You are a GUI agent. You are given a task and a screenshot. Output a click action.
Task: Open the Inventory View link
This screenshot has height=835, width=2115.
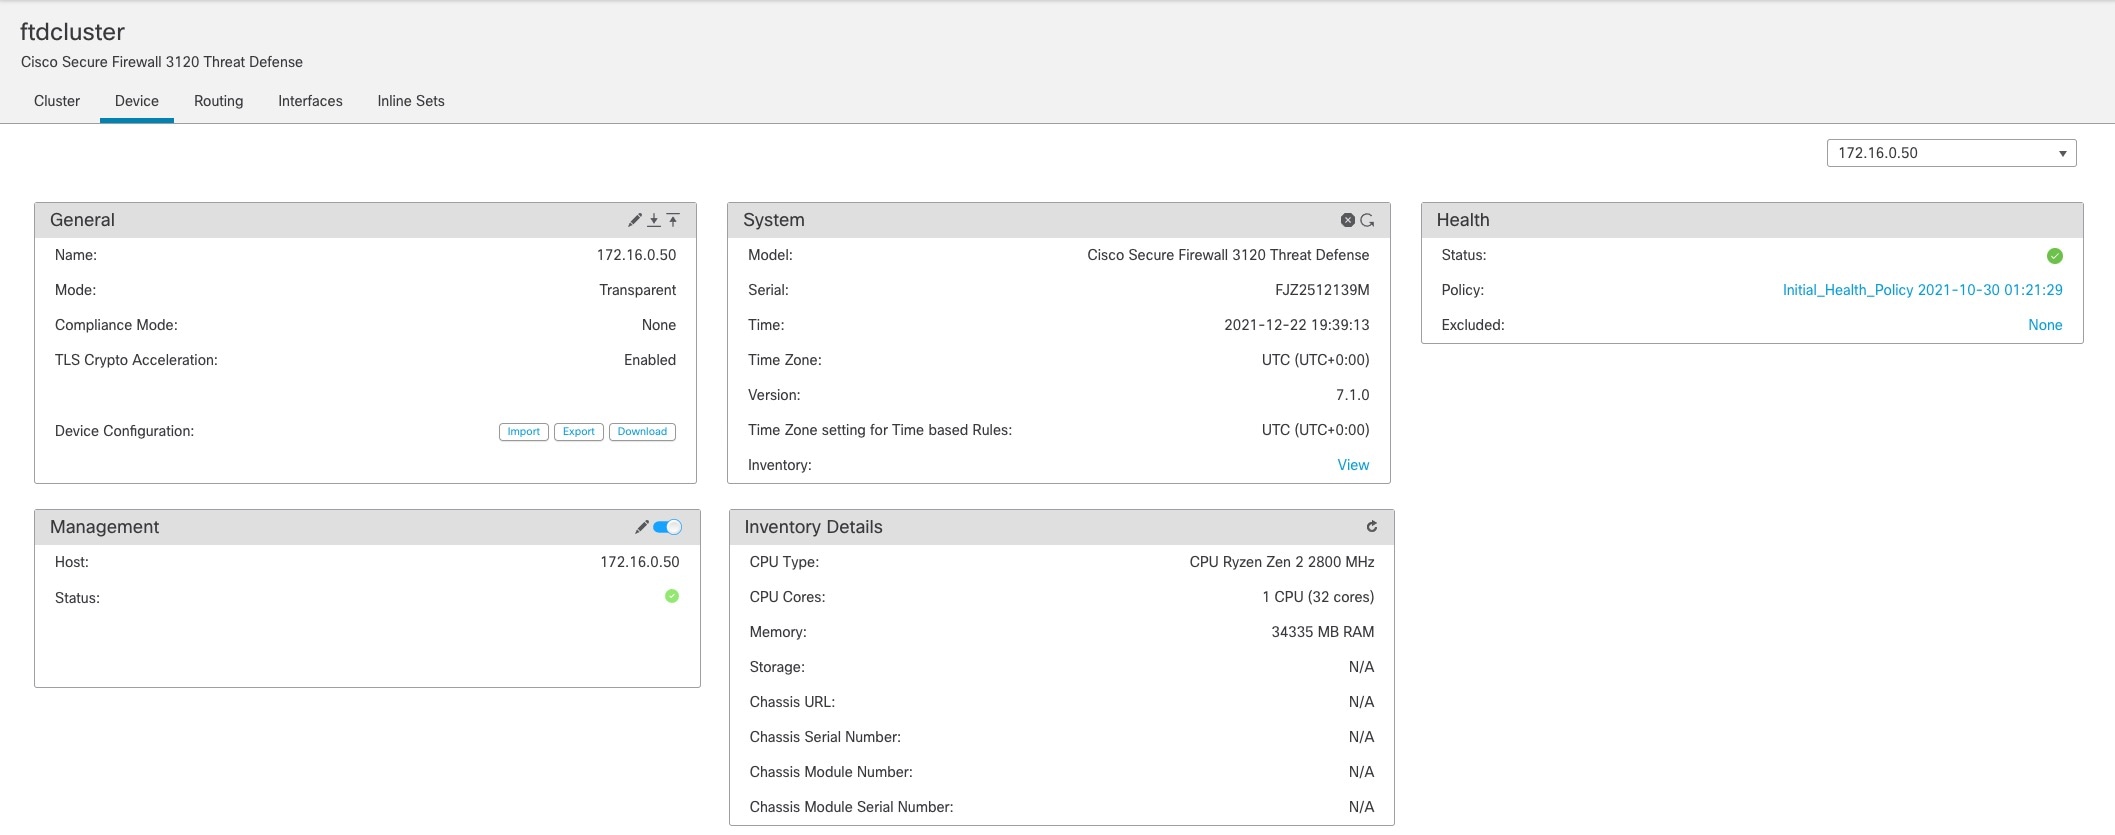tap(1353, 465)
